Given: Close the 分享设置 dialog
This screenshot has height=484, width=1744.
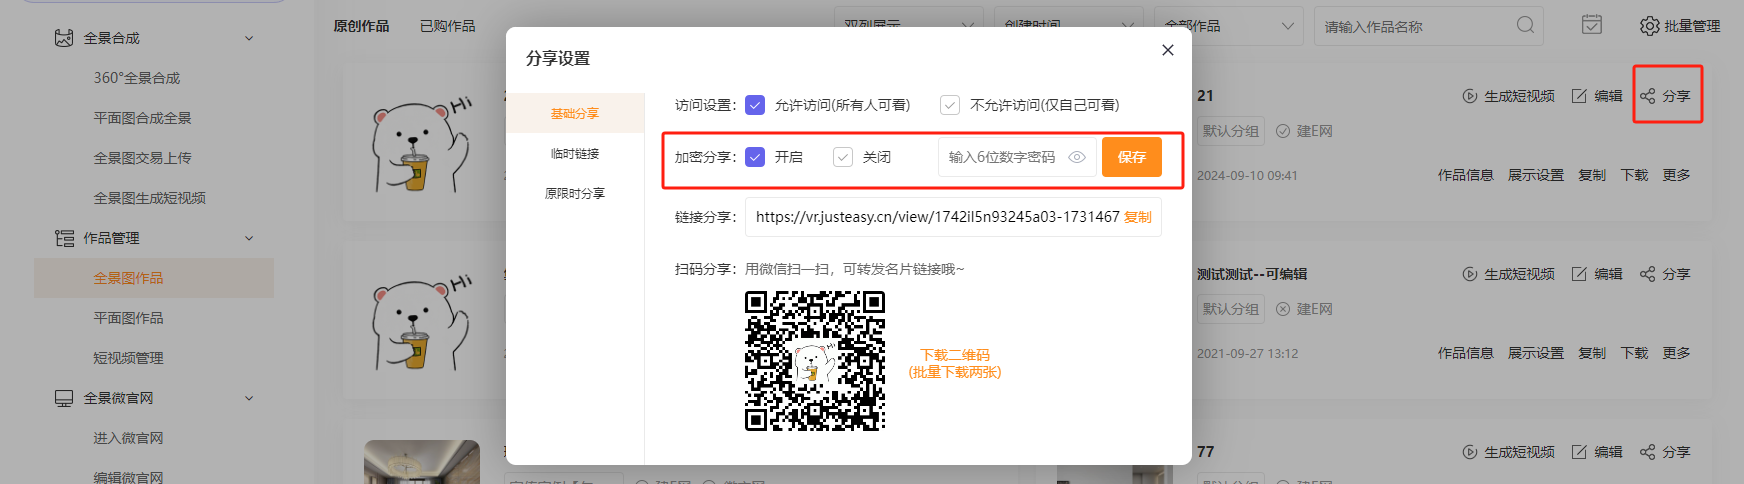Looking at the screenshot, I should click(x=1167, y=50).
